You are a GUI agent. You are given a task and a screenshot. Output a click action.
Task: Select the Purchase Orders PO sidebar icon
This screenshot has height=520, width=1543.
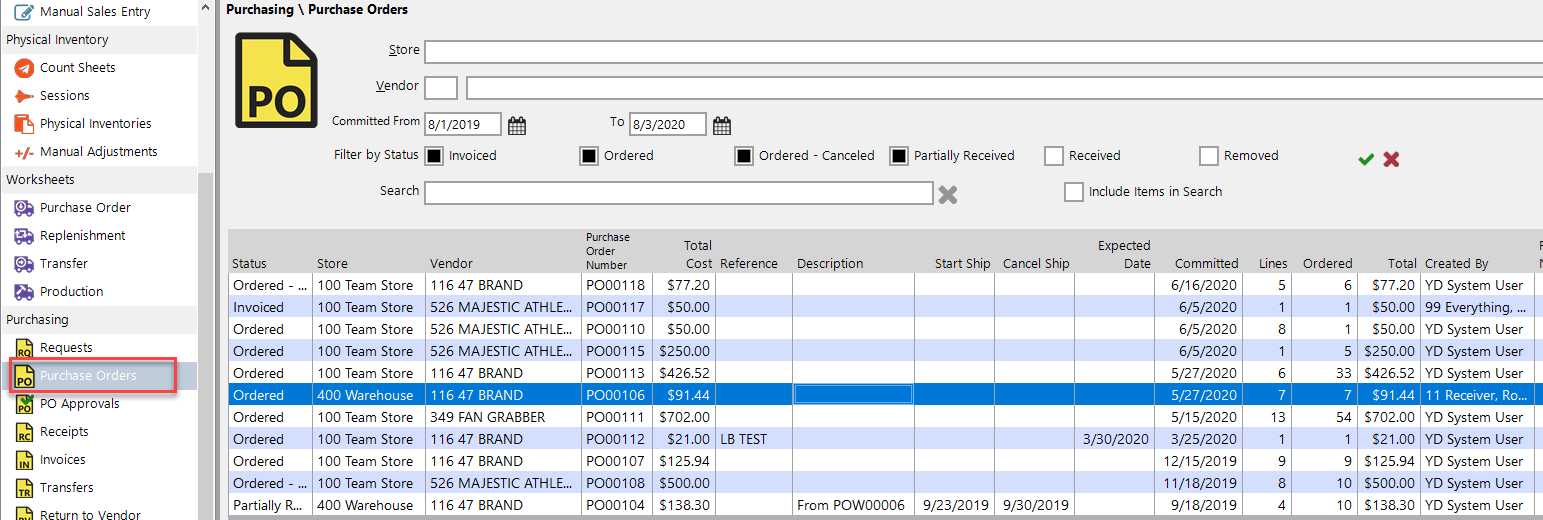pyautogui.click(x=24, y=376)
